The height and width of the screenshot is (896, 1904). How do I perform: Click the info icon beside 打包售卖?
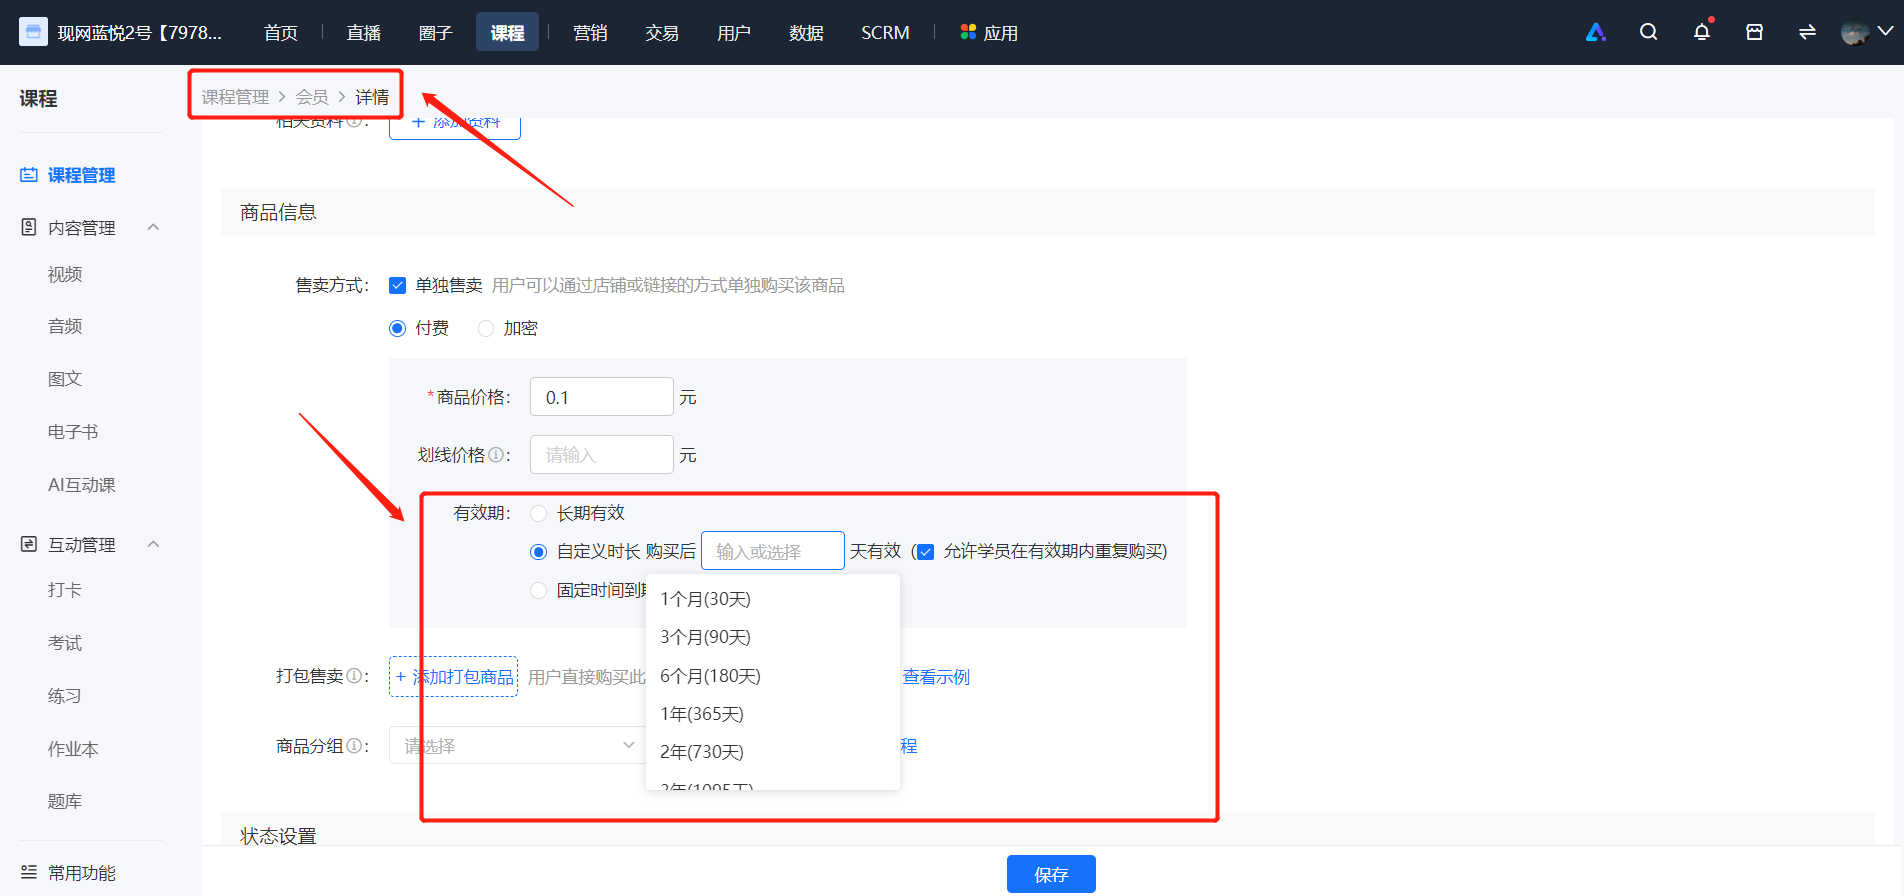coord(353,676)
